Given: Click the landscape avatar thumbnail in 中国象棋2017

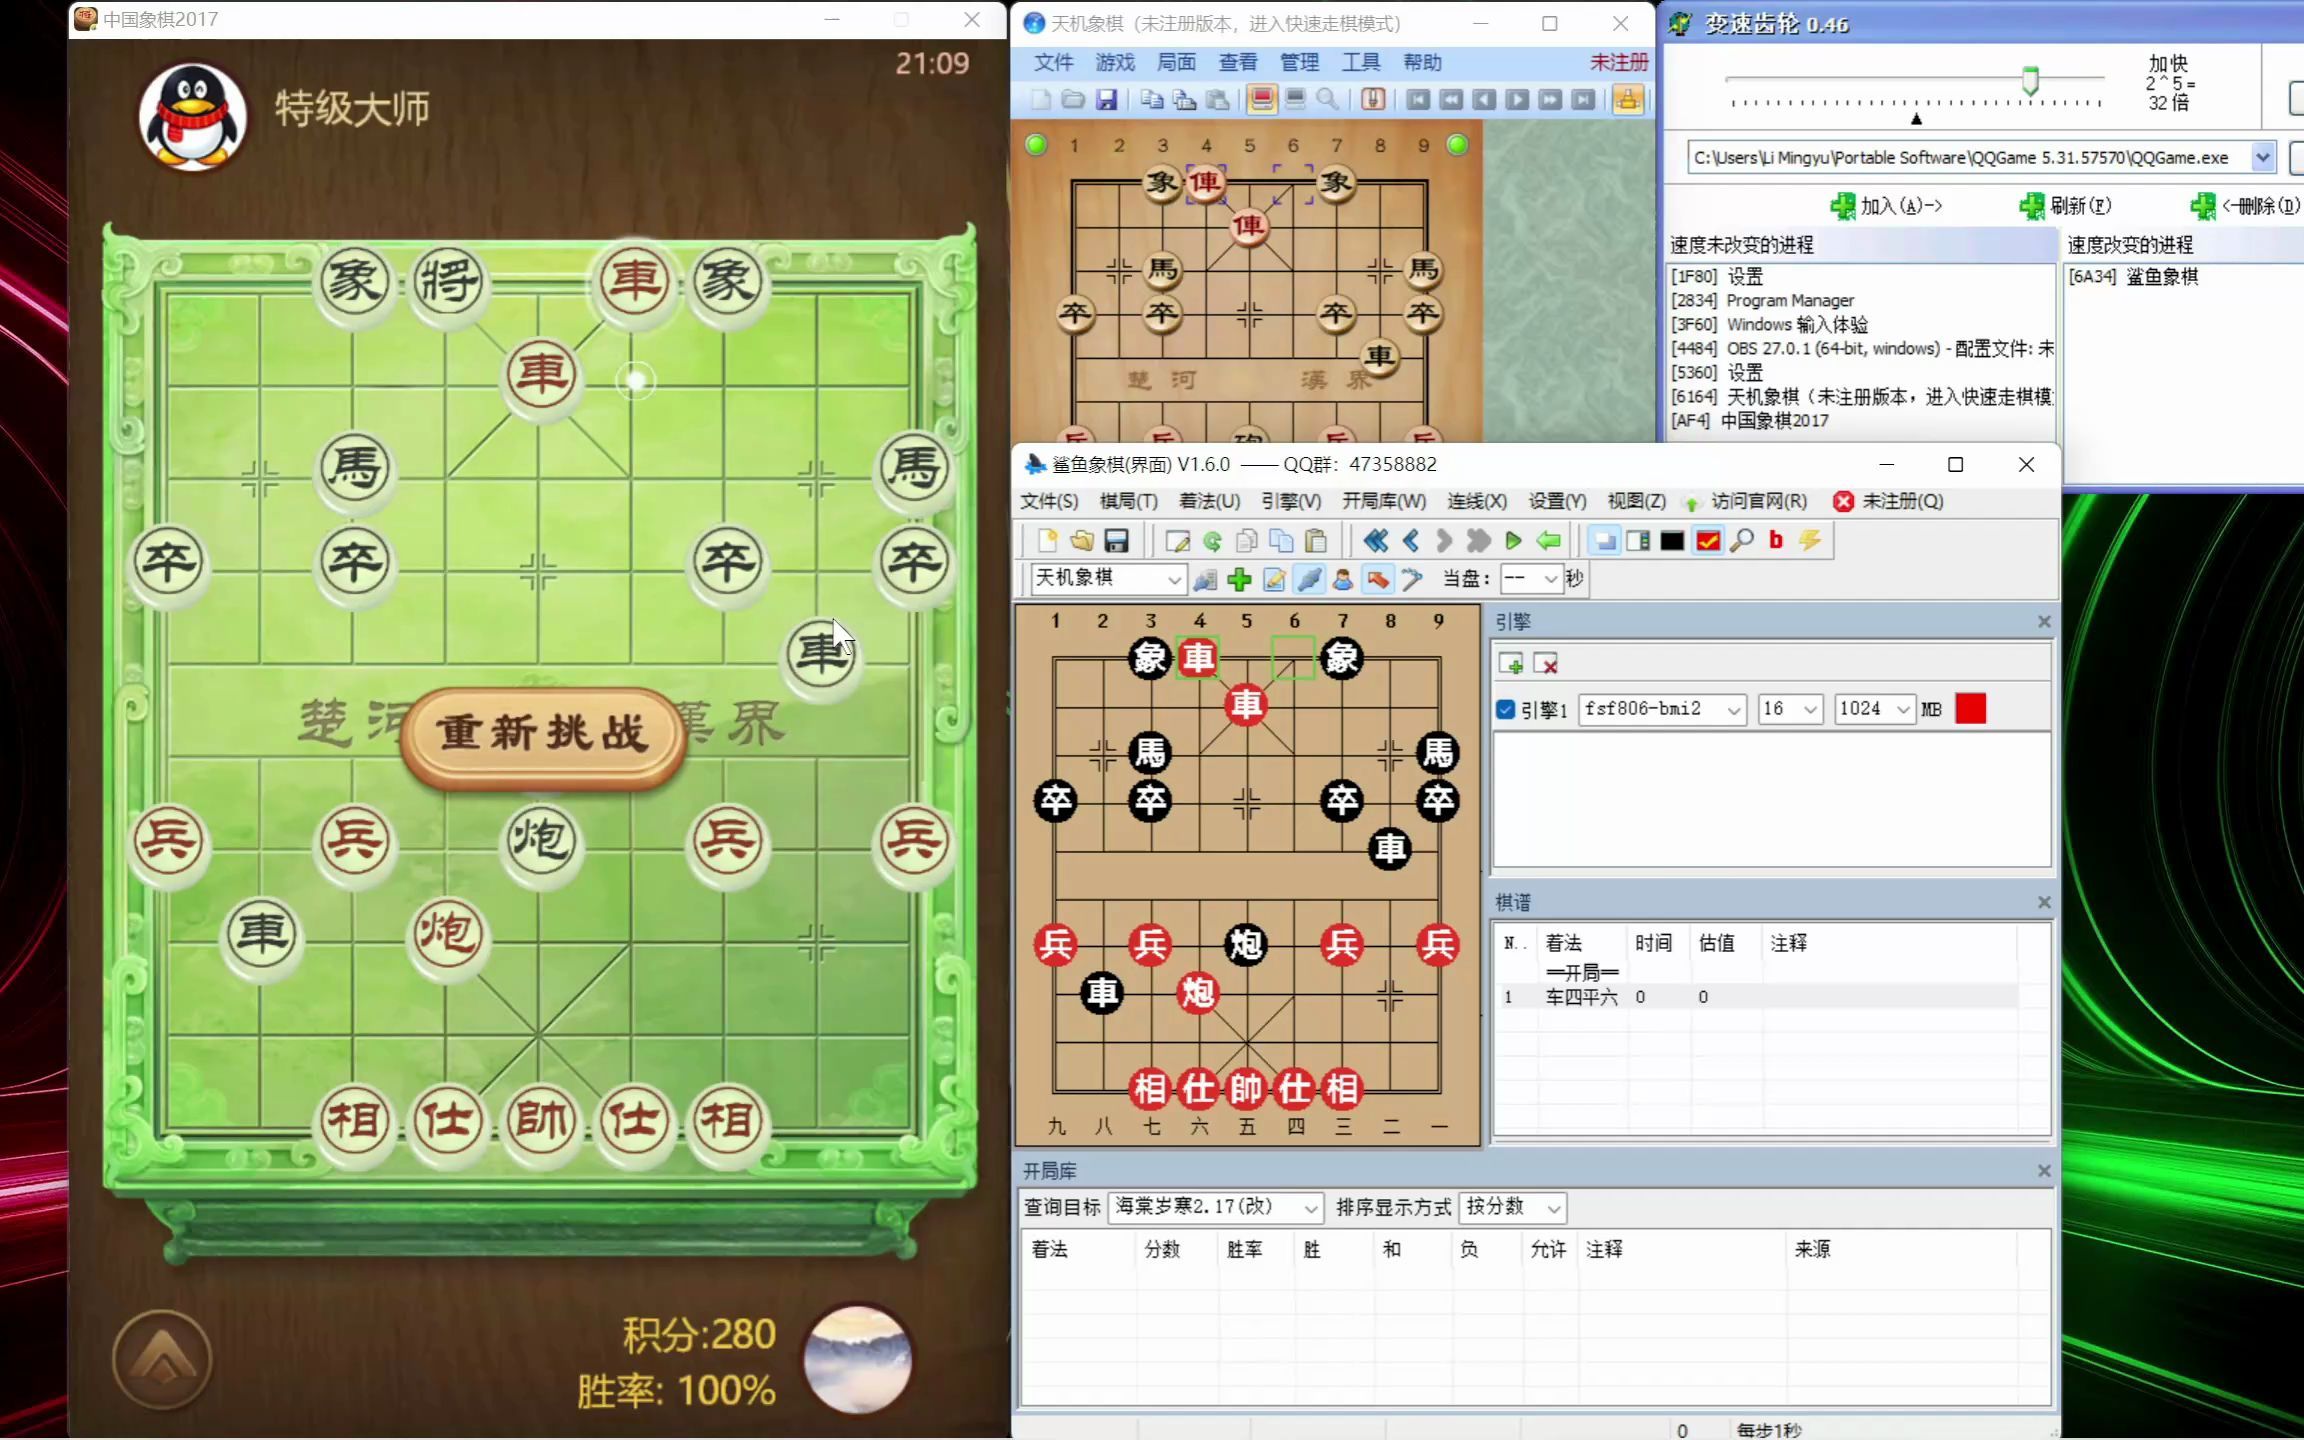Looking at the screenshot, I should (858, 1359).
